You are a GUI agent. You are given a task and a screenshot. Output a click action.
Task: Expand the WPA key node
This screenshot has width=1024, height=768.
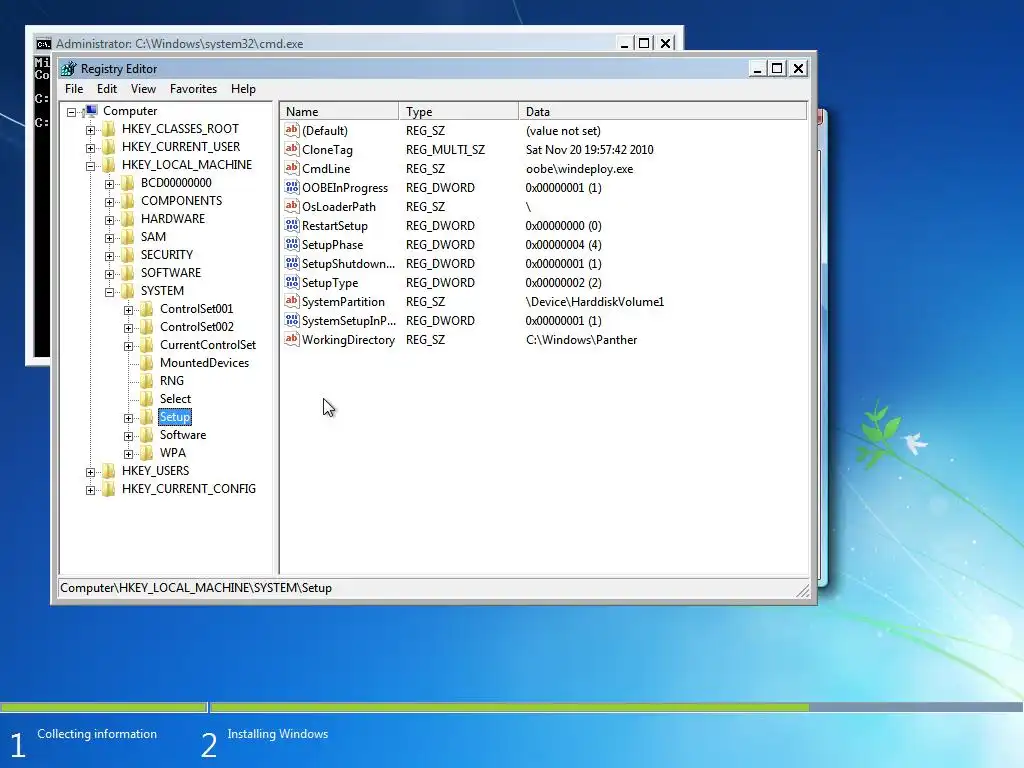(129, 454)
